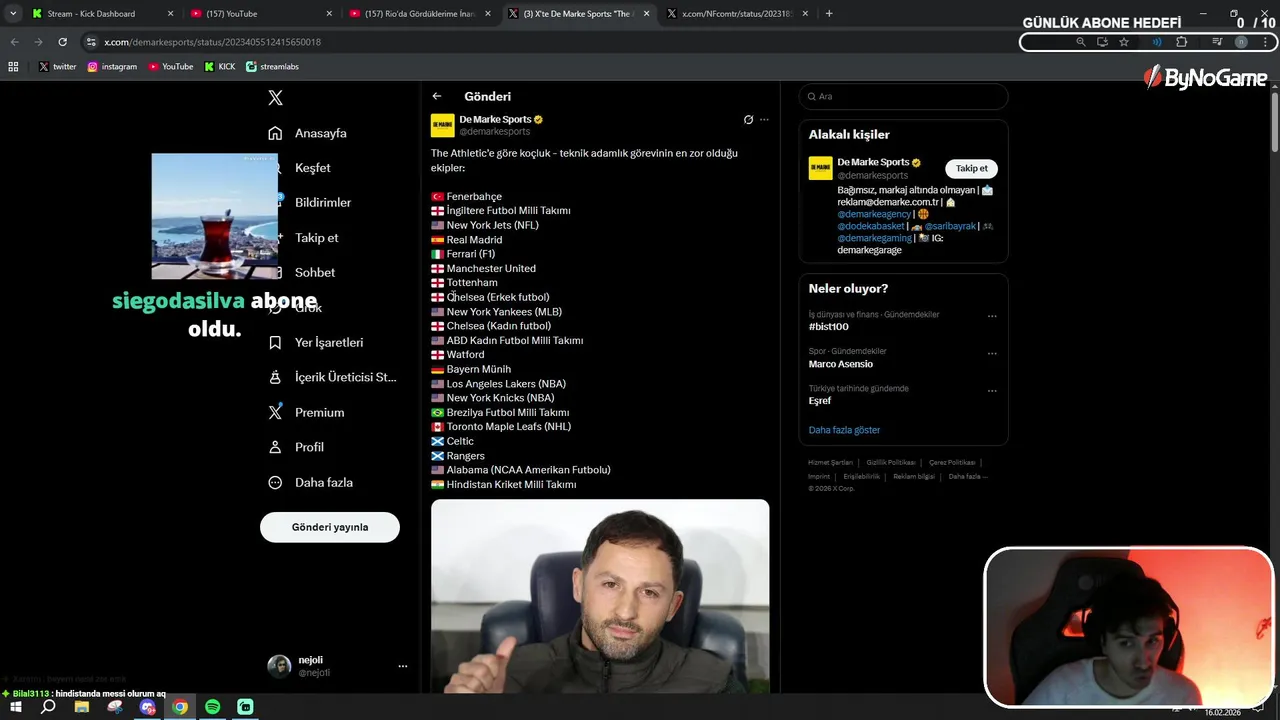Open @demarkegaming mention link
The width and height of the screenshot is (1280, 720).
(x=874, y=238)
